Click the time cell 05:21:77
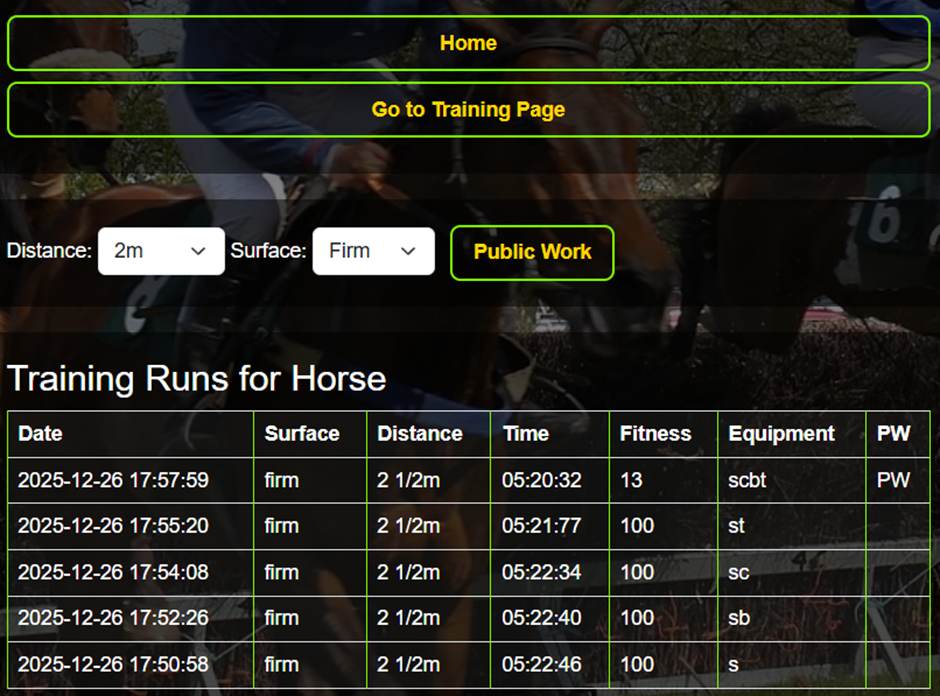 click(x=541, y=526)
